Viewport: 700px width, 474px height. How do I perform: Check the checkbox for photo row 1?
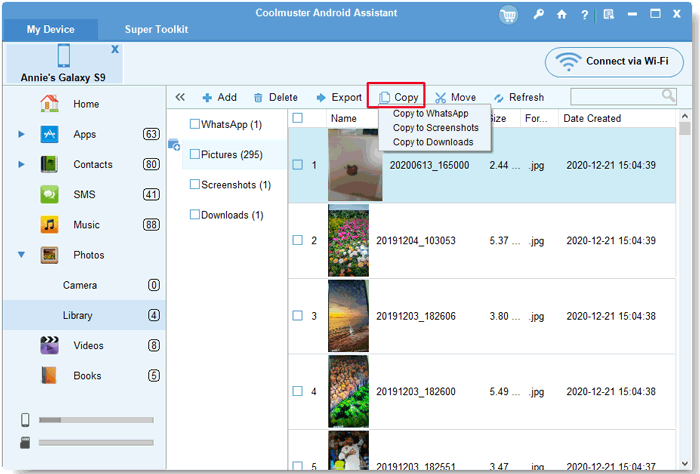click(x=297, y=165)
